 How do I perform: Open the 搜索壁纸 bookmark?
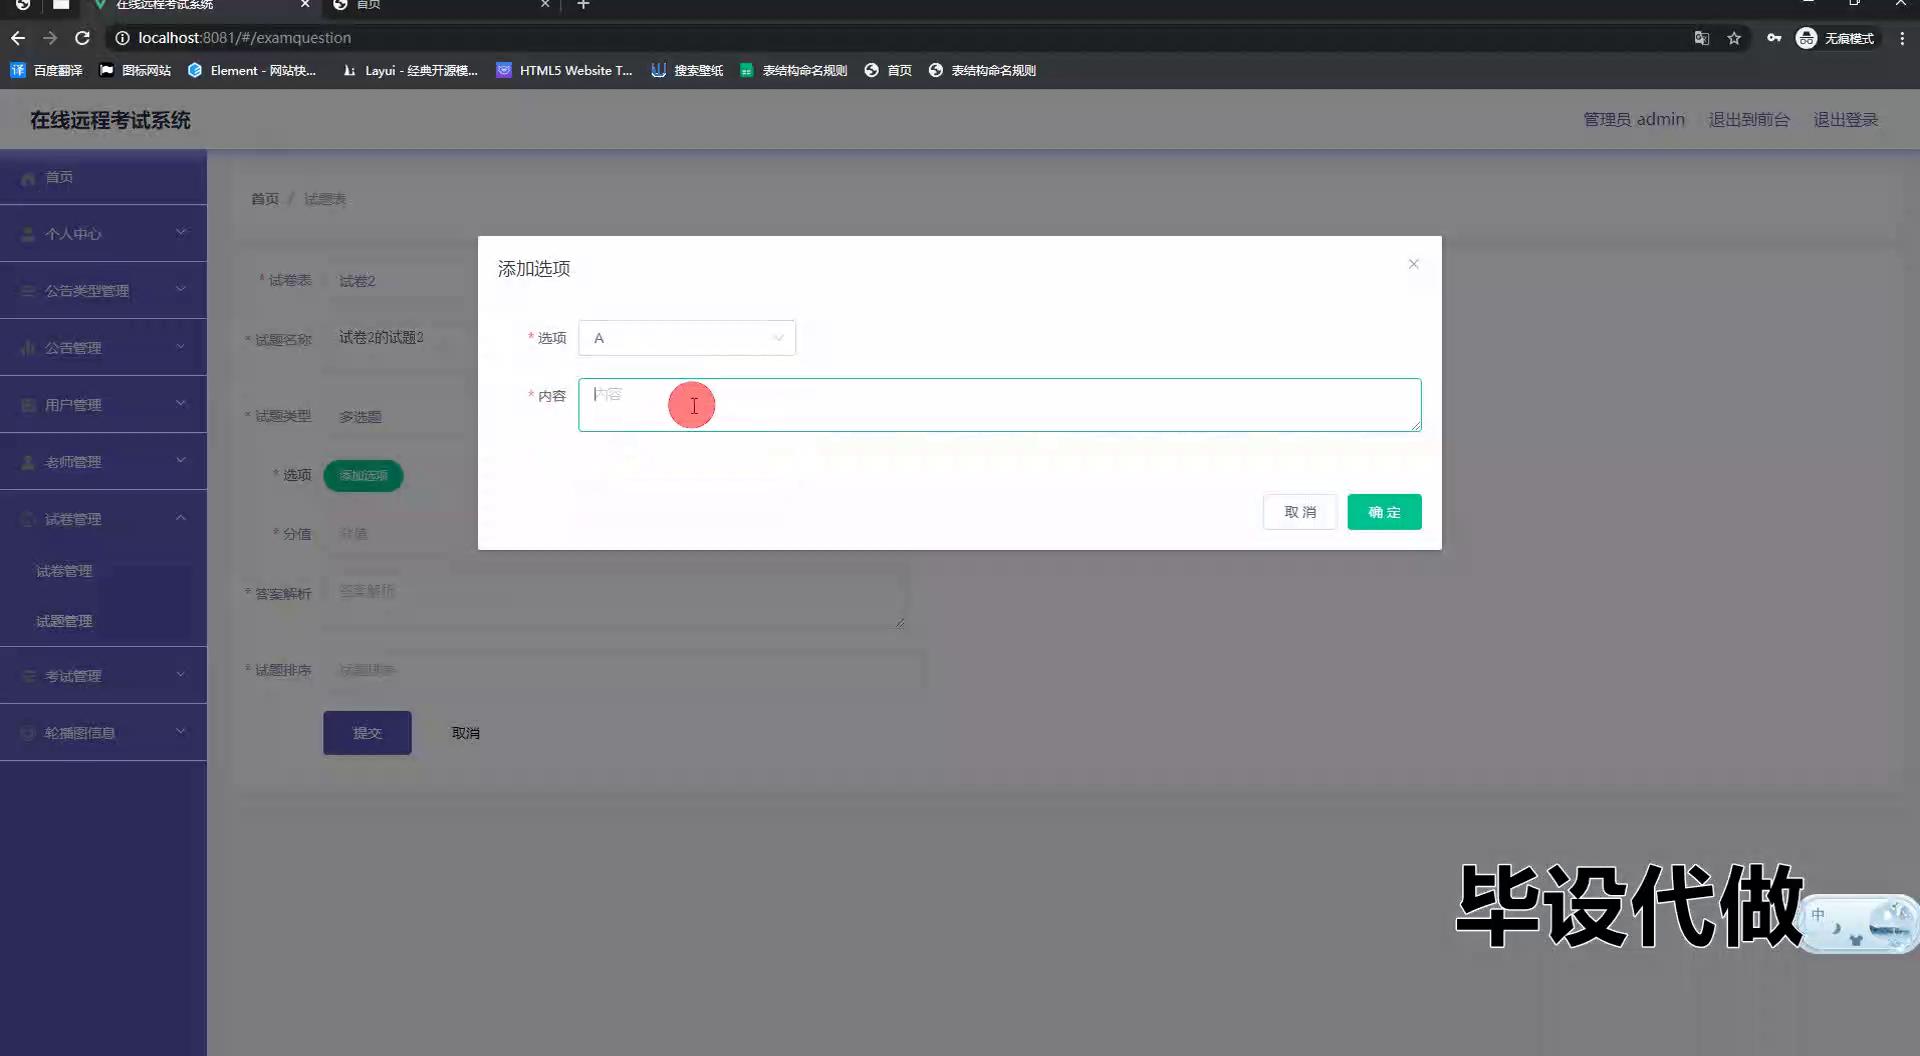(x=687, y=70)
